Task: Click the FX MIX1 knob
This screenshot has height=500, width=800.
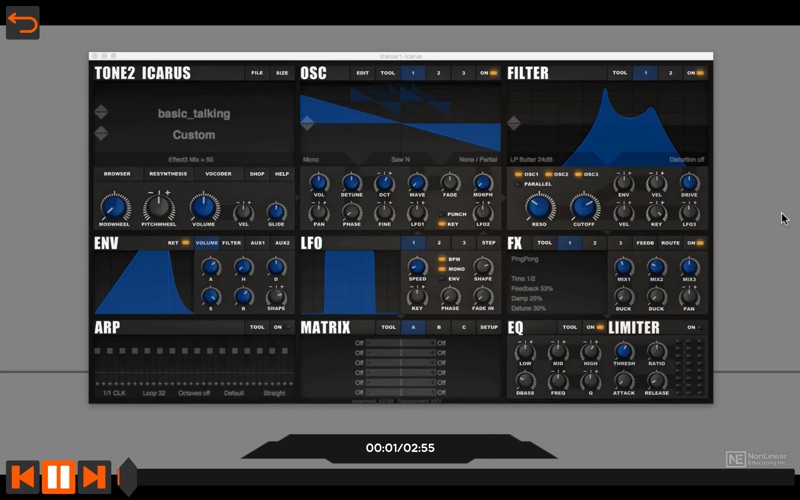Action: [x=623, y=267]
